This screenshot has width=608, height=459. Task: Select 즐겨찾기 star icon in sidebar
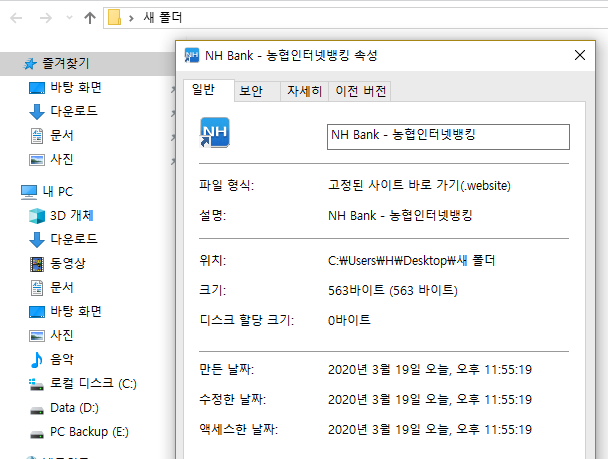[x=30, y=64]
